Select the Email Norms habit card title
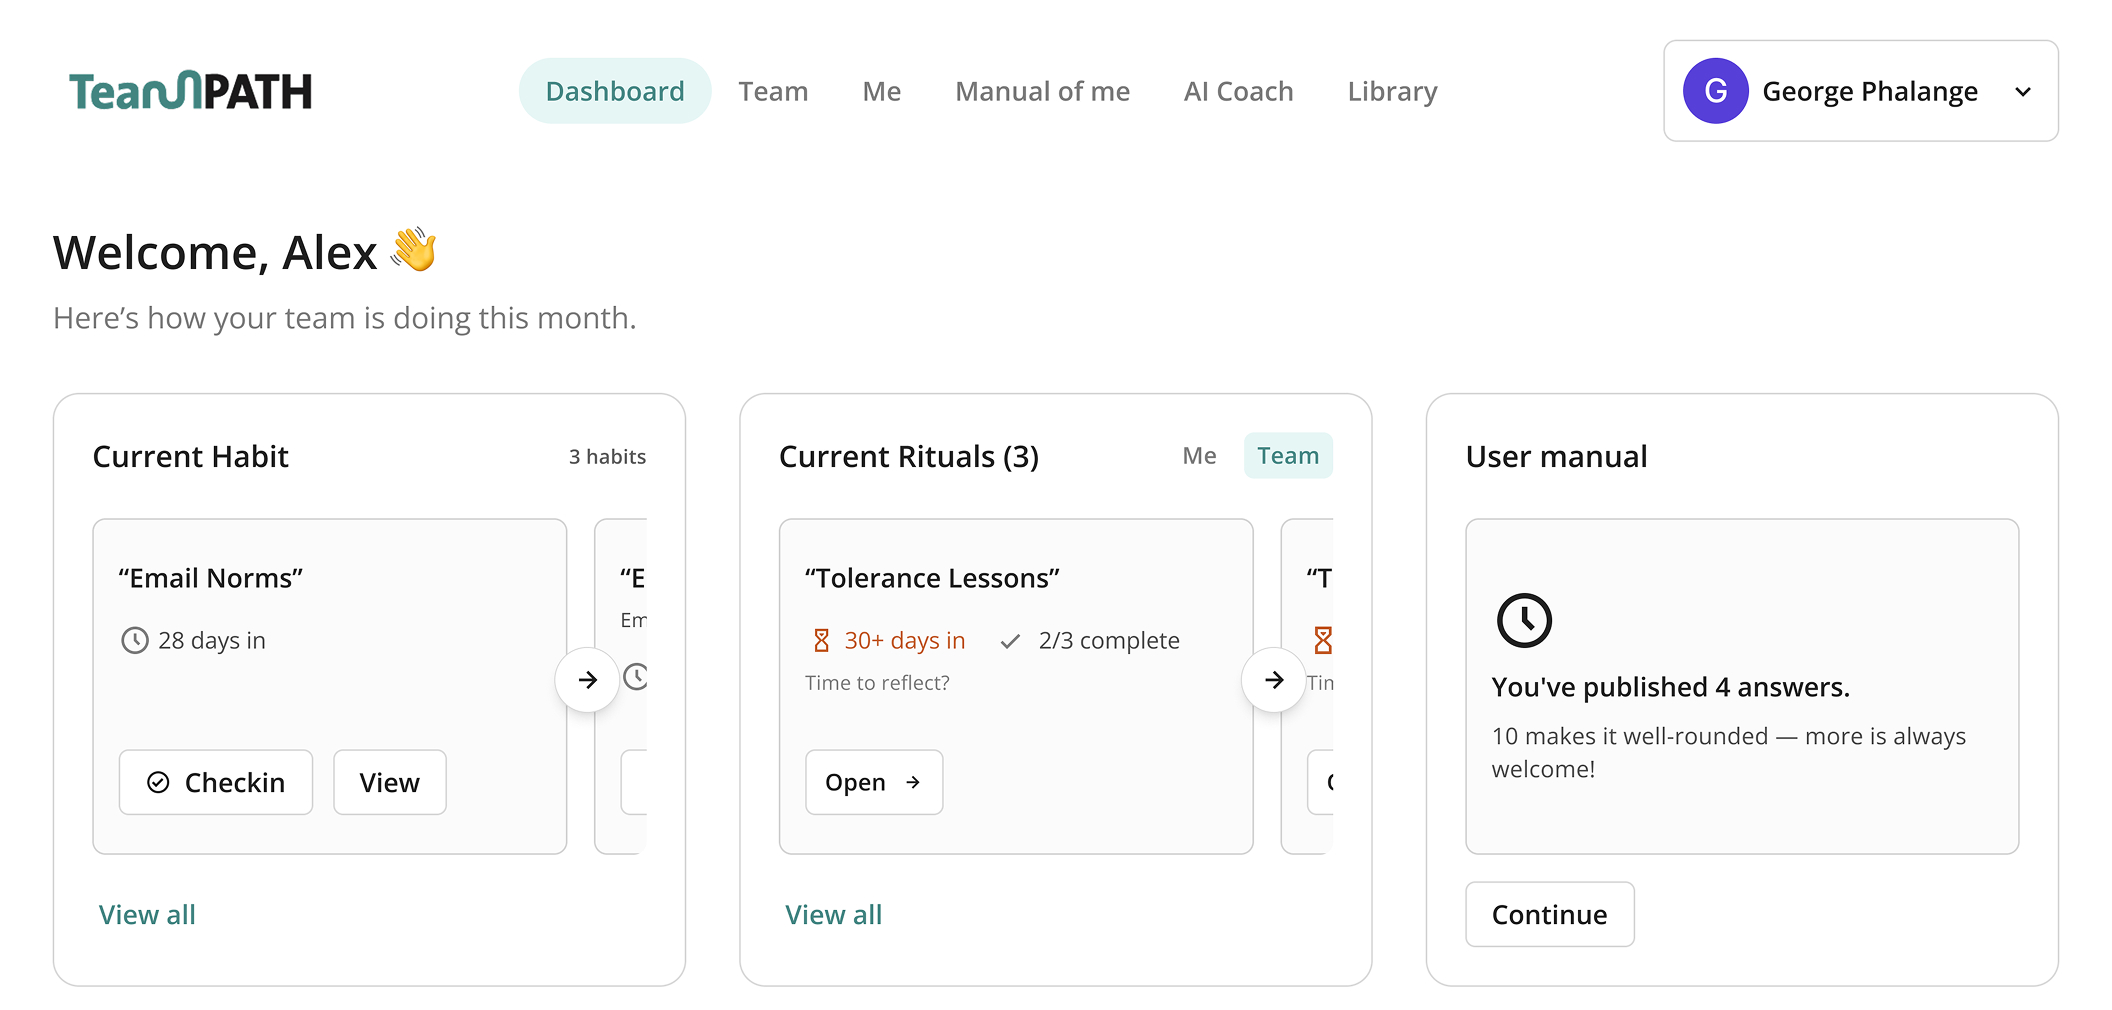The width and height of the screenshot is (2112, 1010). pos(210,578)
